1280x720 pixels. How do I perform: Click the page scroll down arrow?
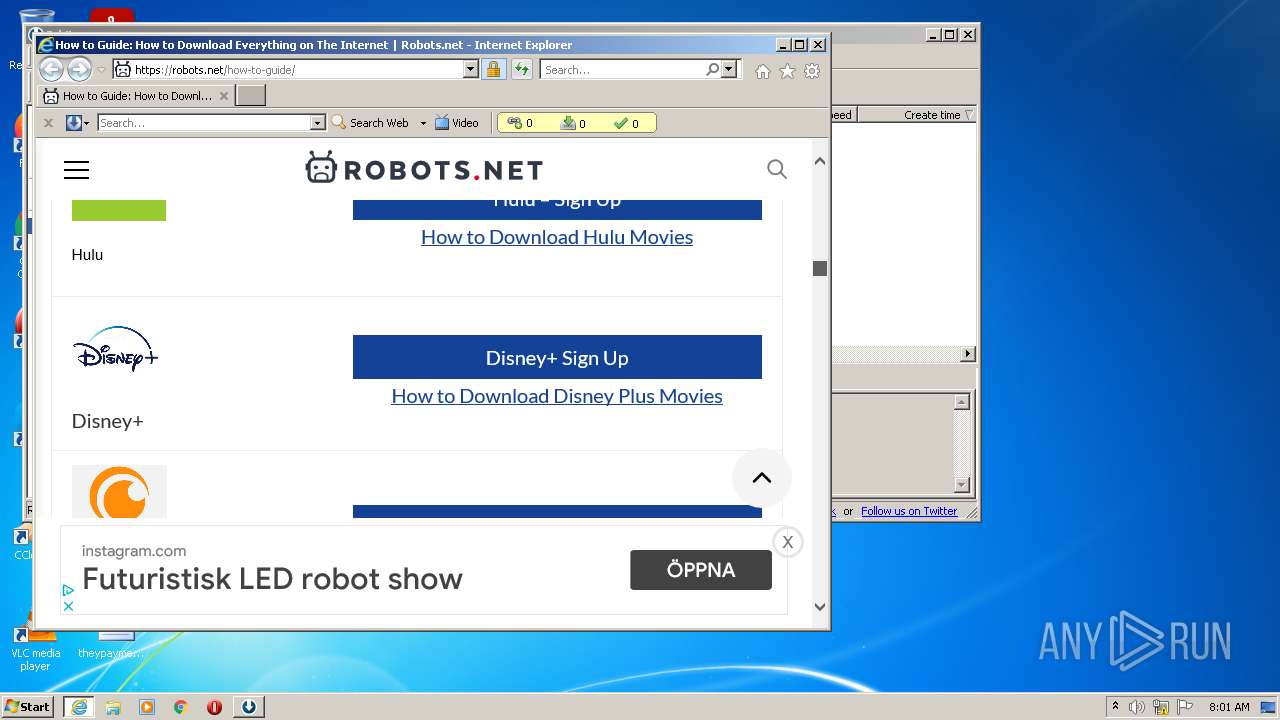pos(820,606)
